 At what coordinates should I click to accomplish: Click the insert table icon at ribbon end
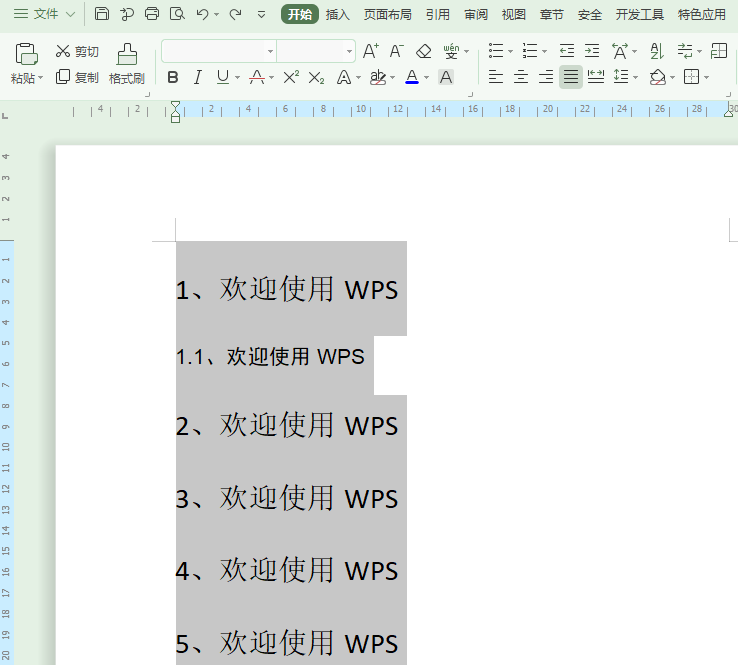[719, 51]
